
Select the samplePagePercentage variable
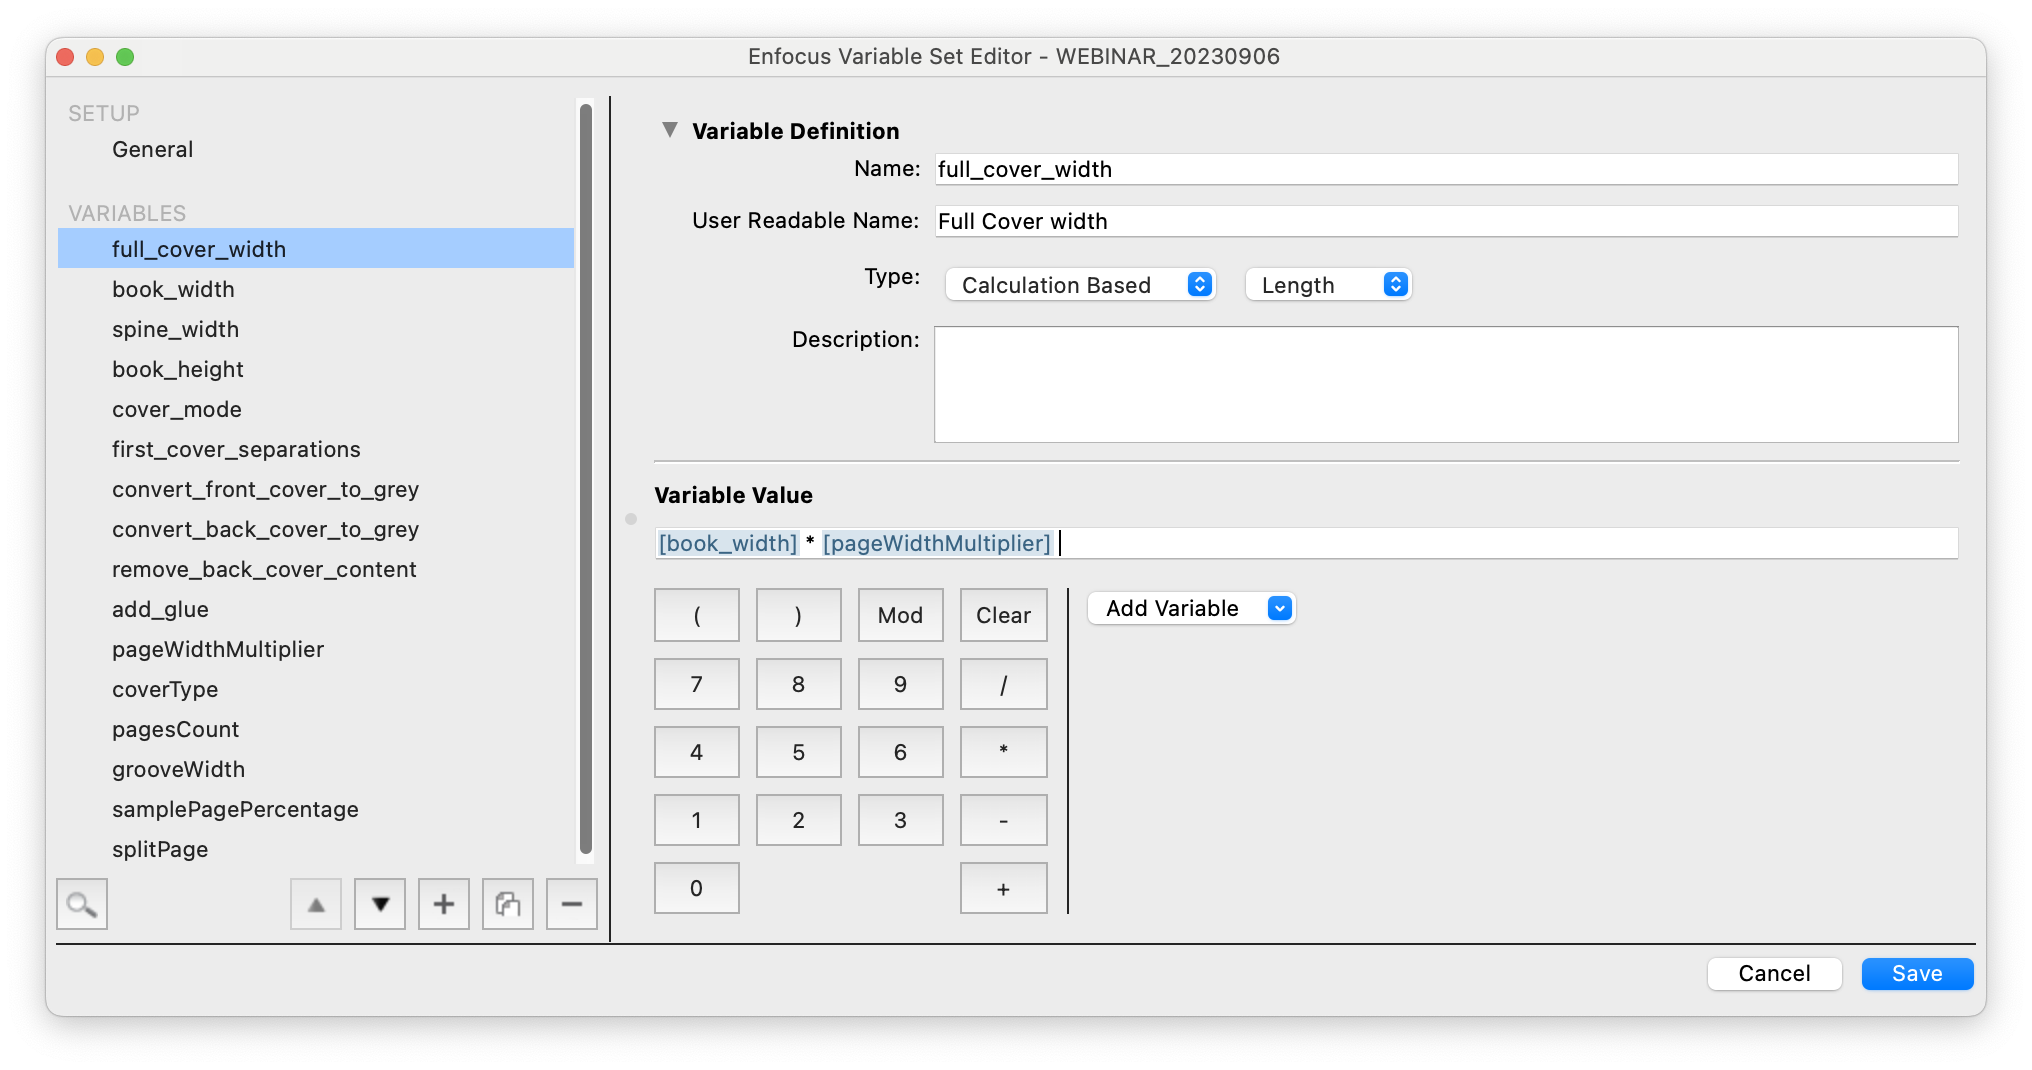[316, 809]
